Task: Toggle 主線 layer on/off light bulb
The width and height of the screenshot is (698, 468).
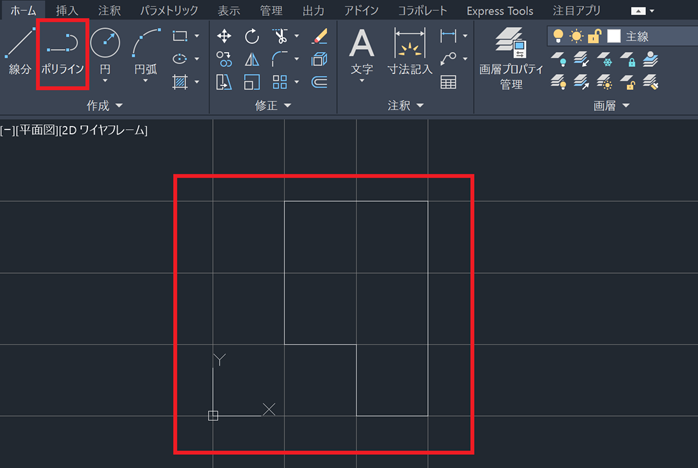Action: tap(558, 36)
